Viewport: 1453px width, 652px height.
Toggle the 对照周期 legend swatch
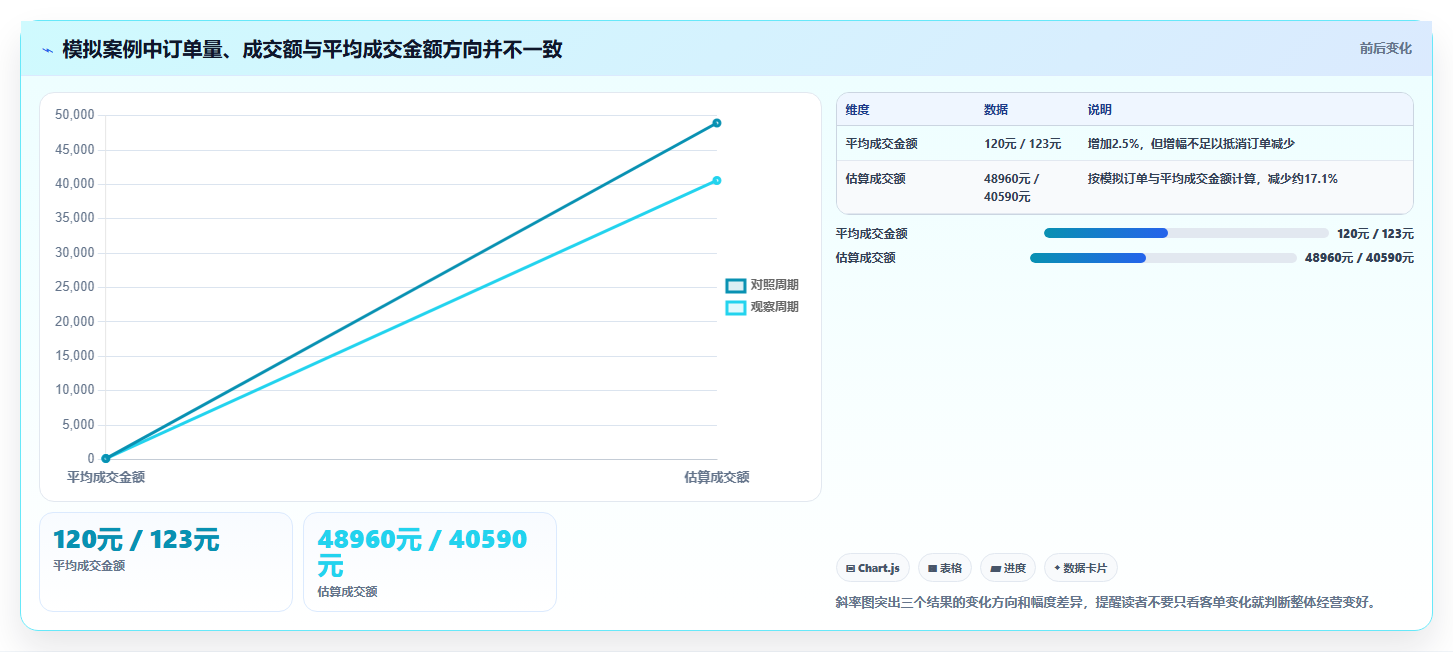coord(735,285)
